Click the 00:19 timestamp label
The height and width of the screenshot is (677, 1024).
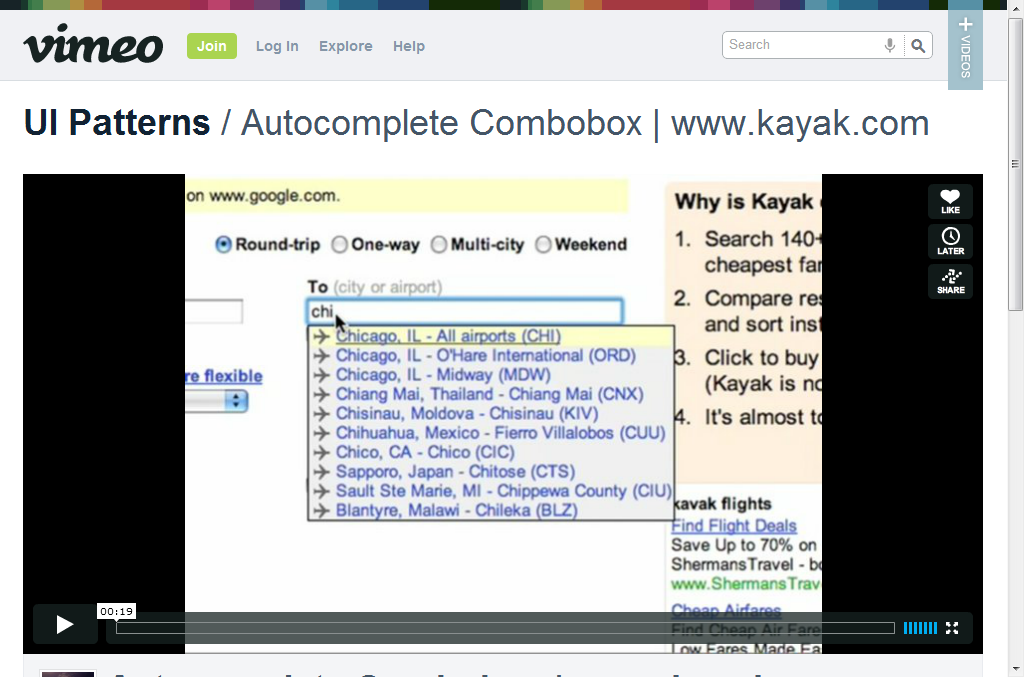pos(116,612)
